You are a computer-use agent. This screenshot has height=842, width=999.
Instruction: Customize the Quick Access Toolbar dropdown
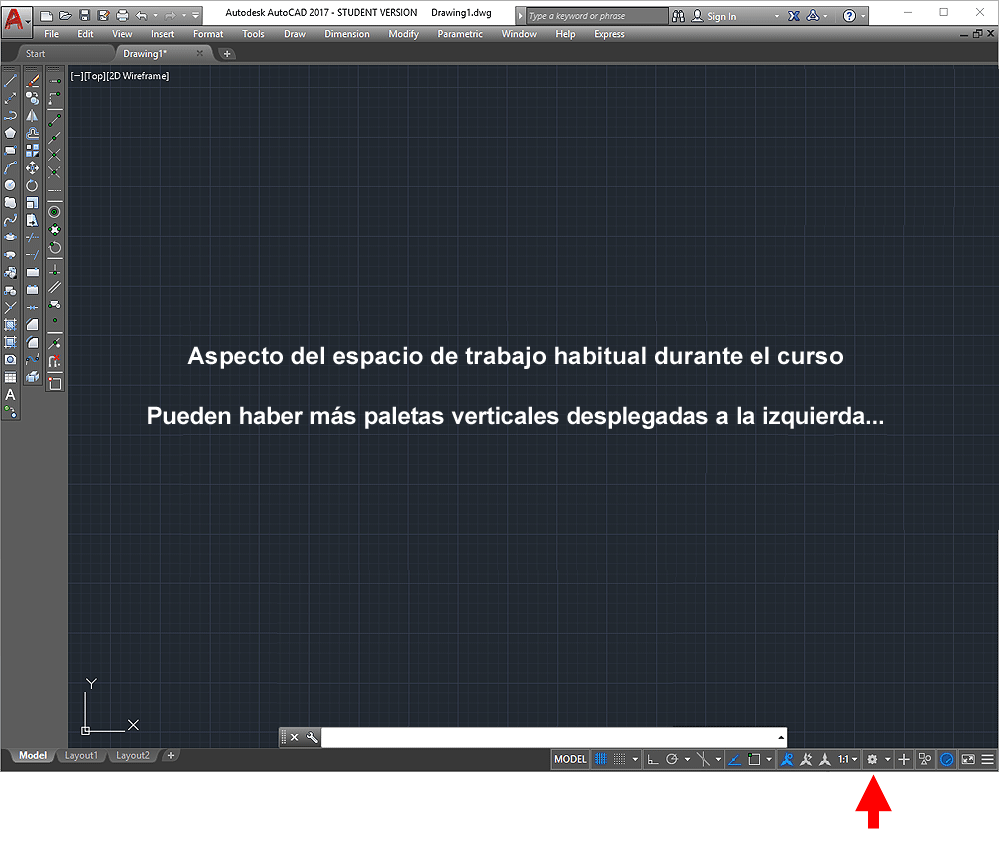coord(196,15)
